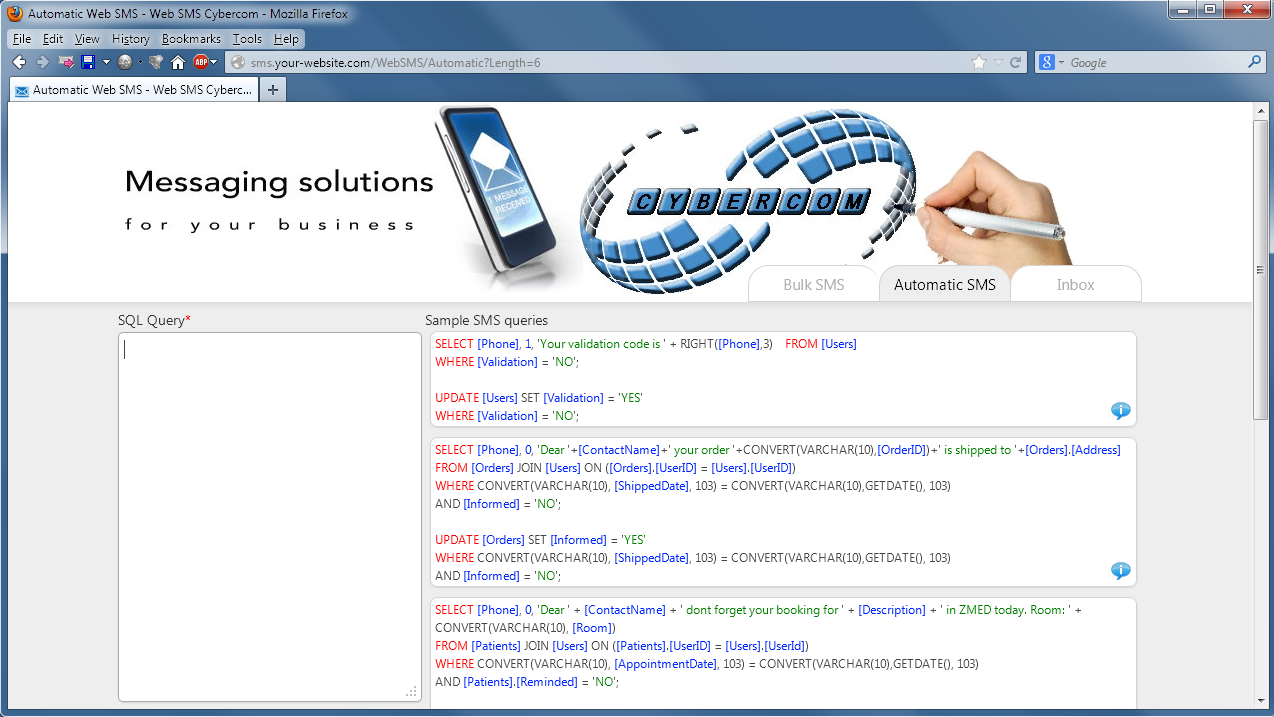Open the Help menu

(x=286, y=39)
